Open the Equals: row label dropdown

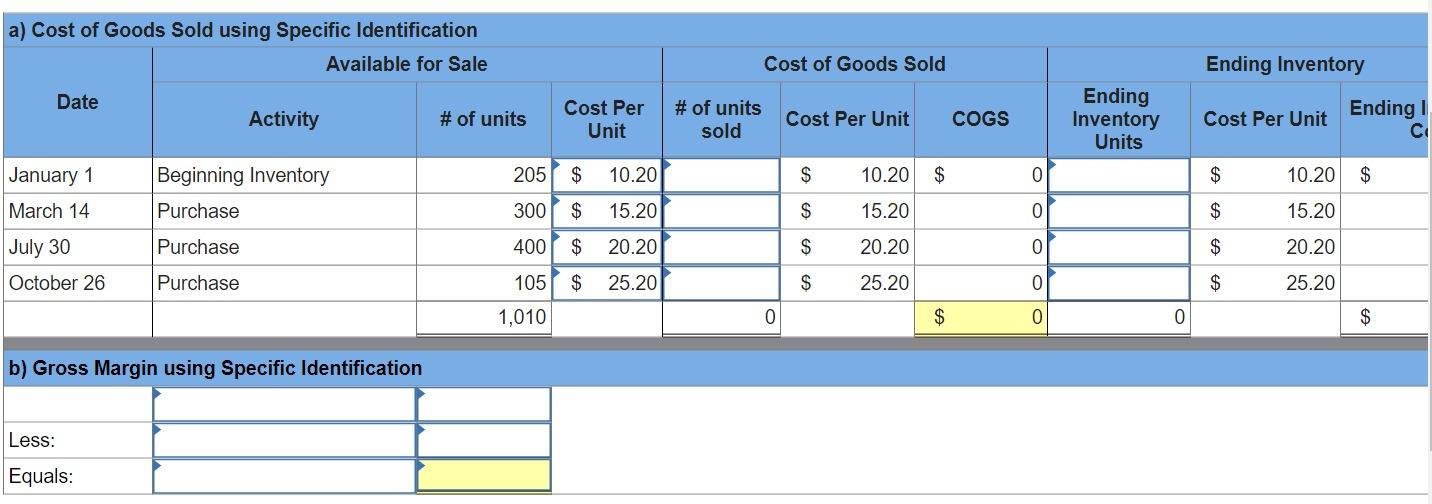tap(284, 476)
